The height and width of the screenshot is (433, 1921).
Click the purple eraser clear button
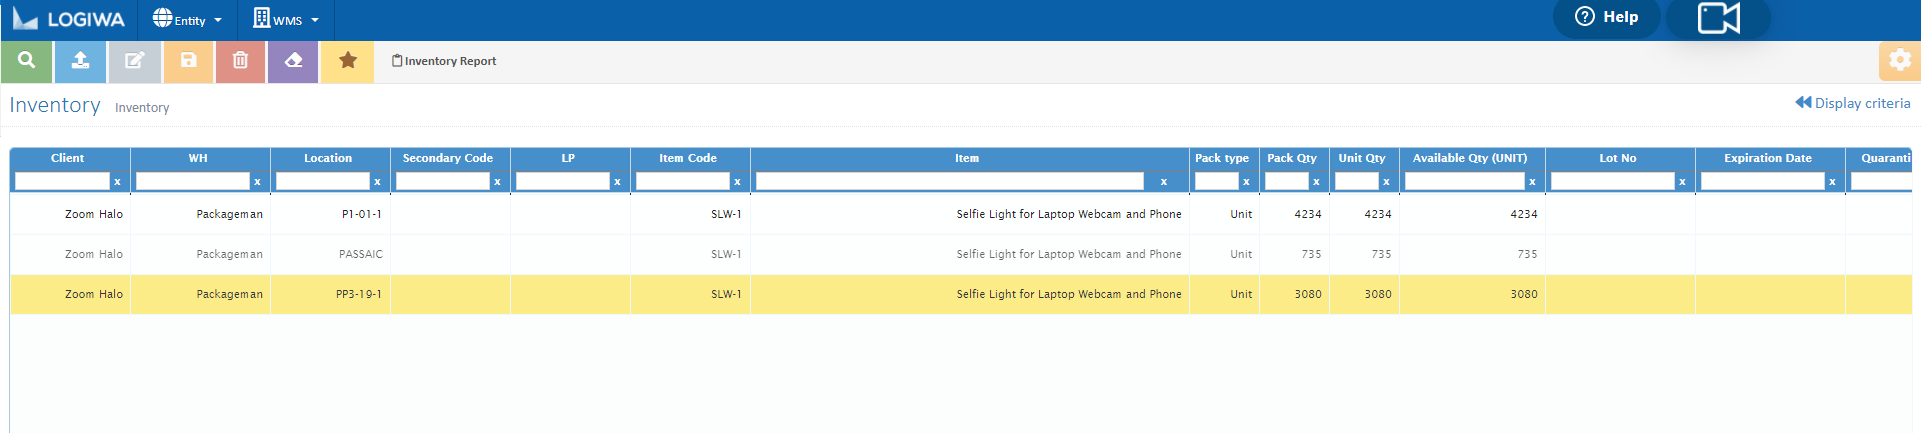[x=294, y=61]
